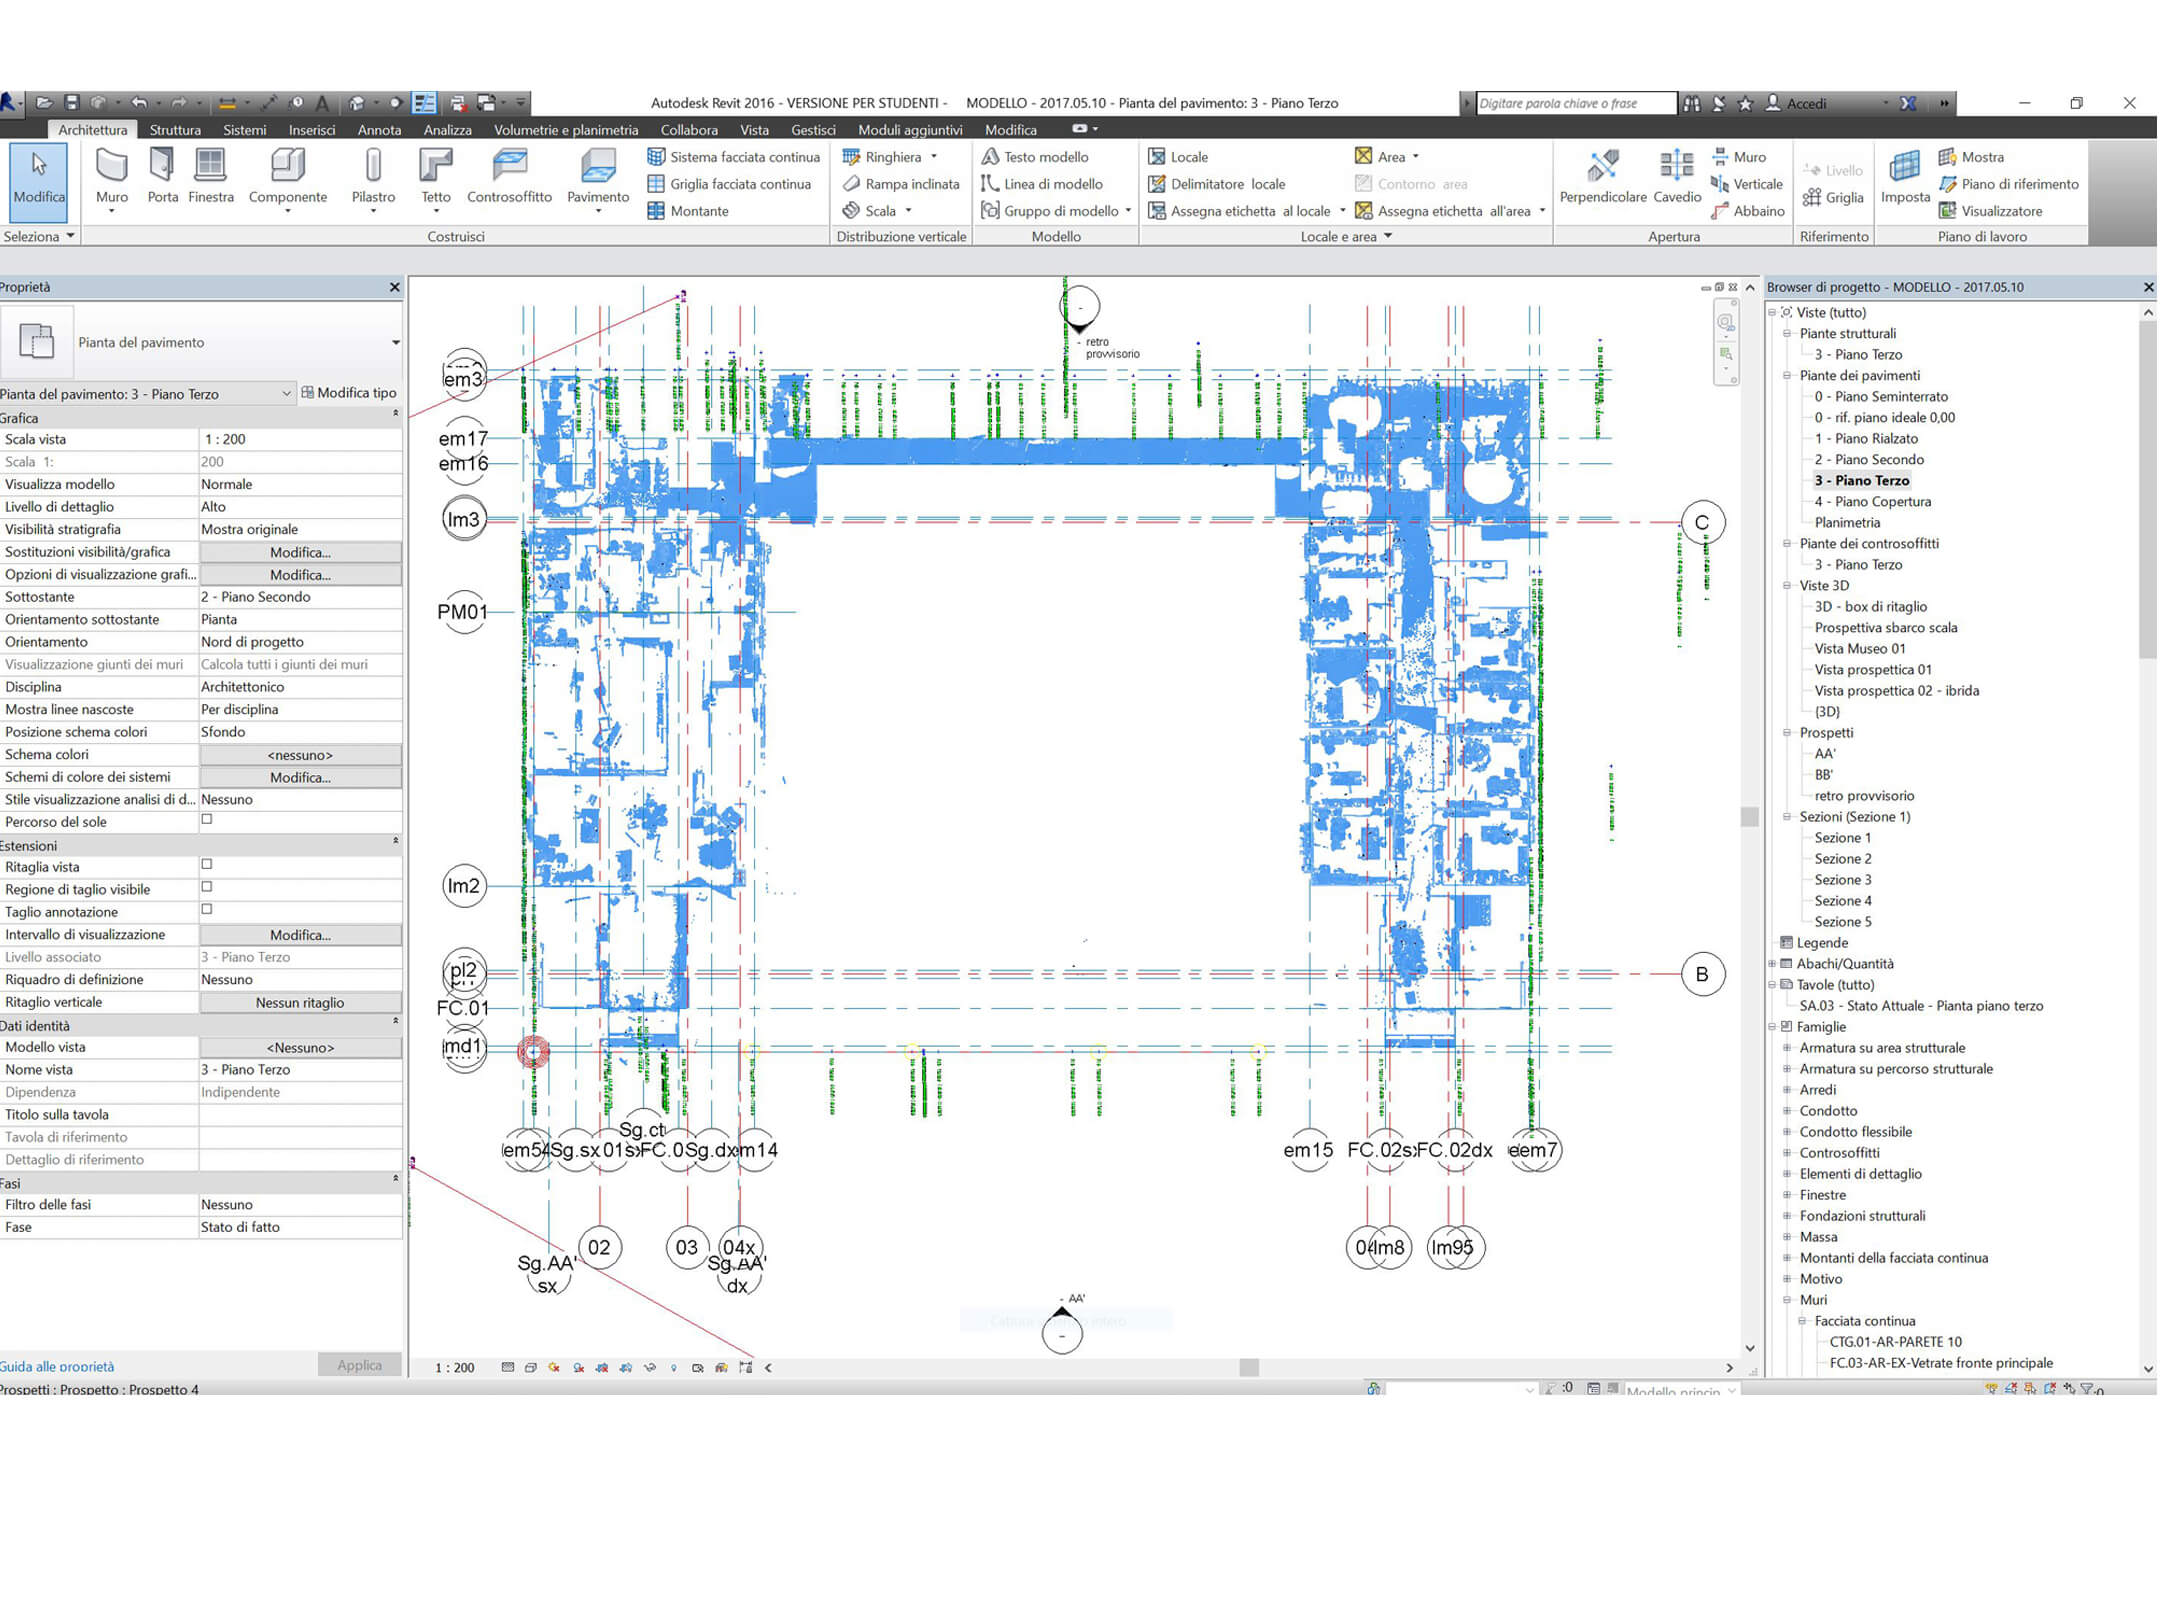Open the Annota ribbon tab
Screen dimensions: 2160x1620
click(x=379, y=130)
